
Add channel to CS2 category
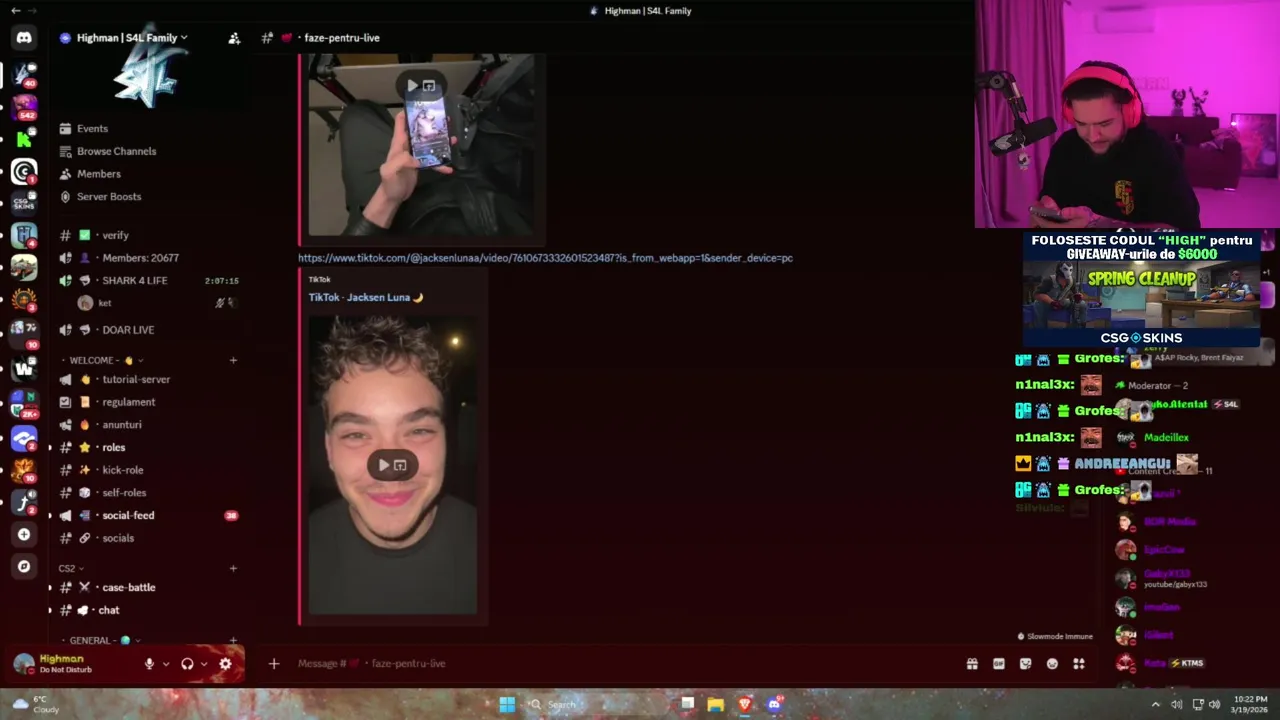[x=233, y=568]
